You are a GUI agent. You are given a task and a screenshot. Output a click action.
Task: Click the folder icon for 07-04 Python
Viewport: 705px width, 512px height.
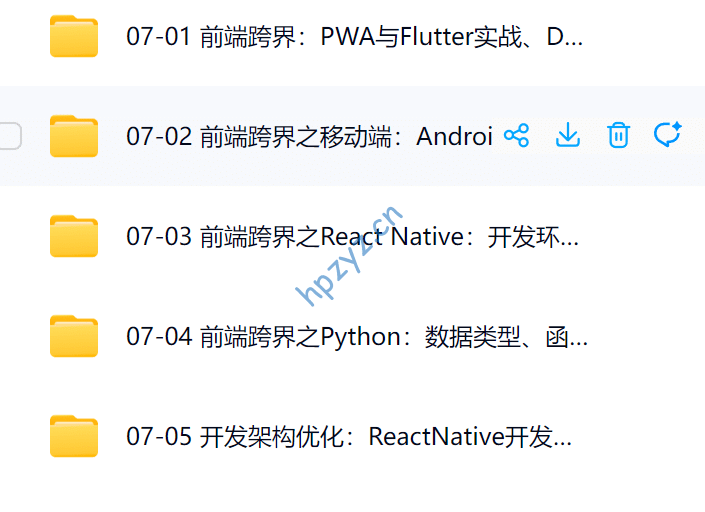tap(74, 337)
